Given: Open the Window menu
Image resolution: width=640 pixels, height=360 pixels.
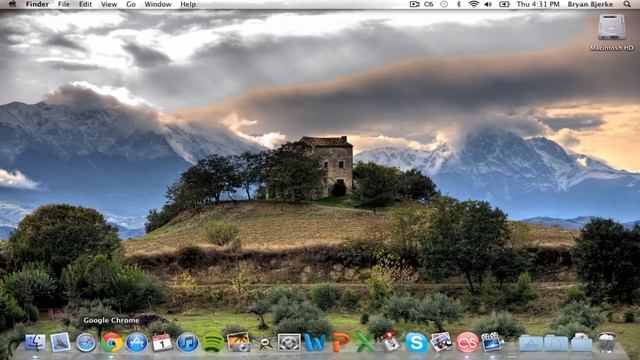Looking at the screenshot, I should (158, 4).
